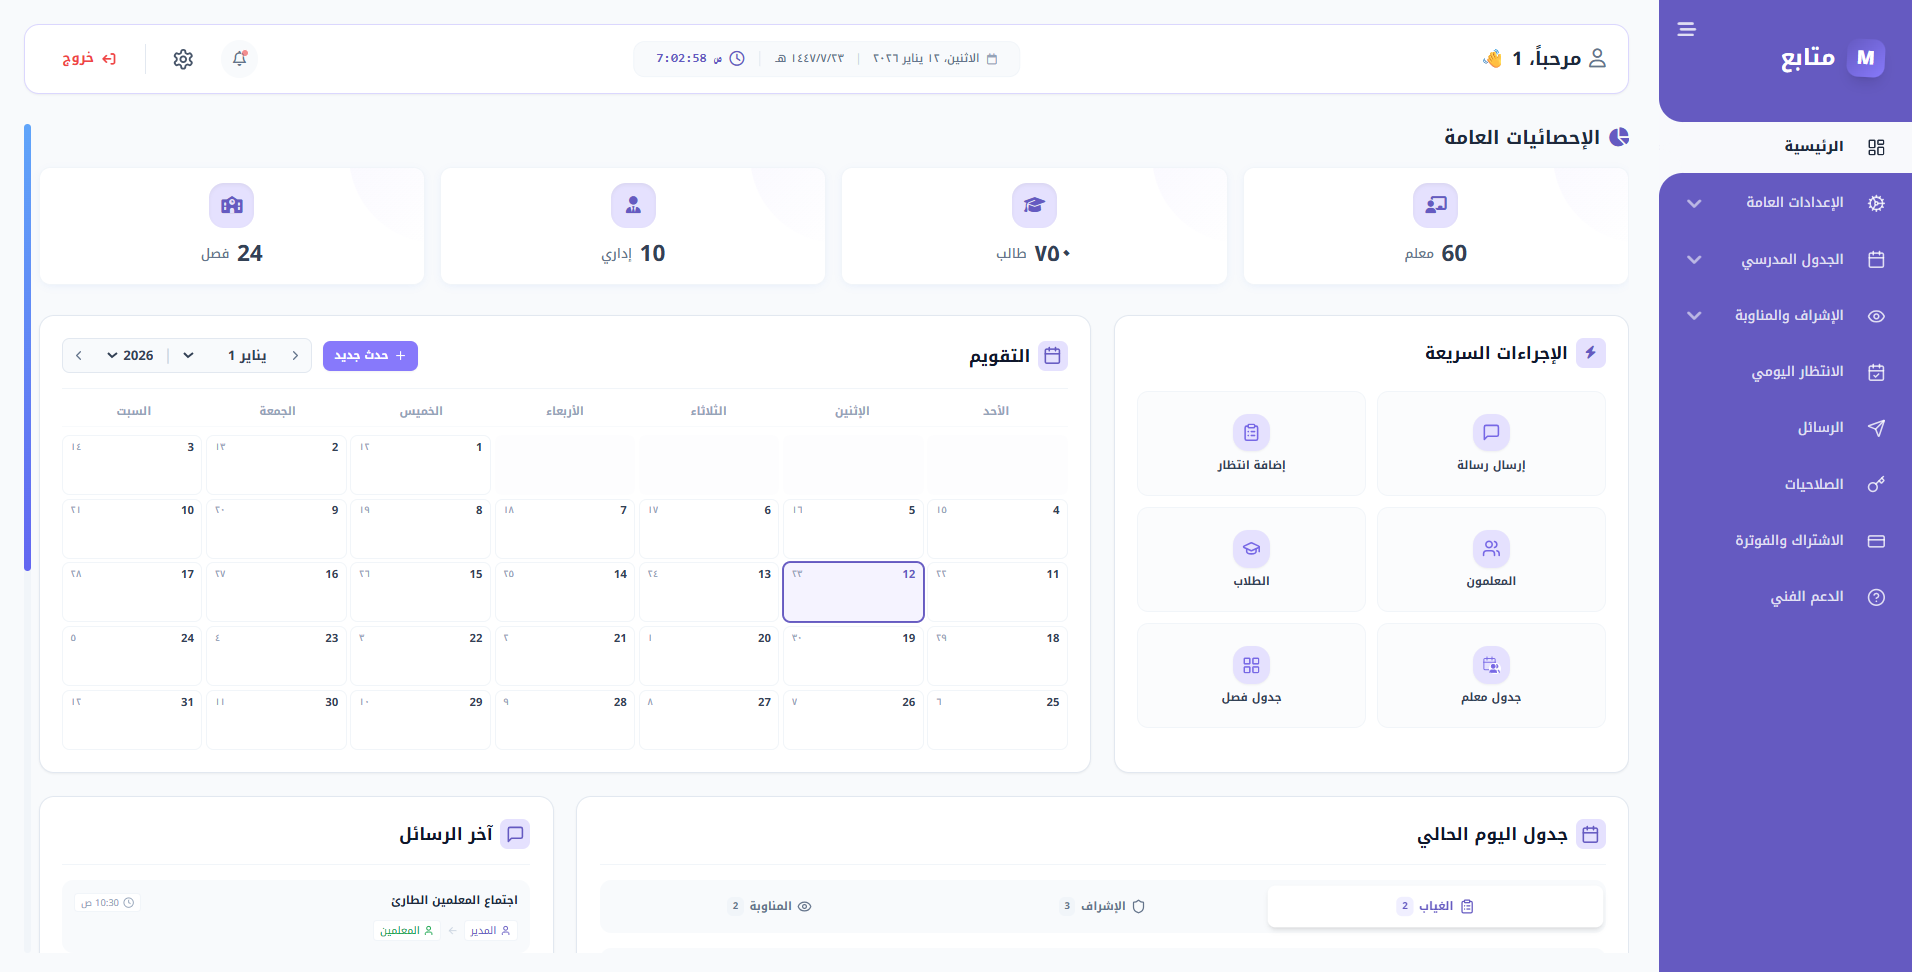
Task: Click the notification bell icon
Action: (239, 59)
